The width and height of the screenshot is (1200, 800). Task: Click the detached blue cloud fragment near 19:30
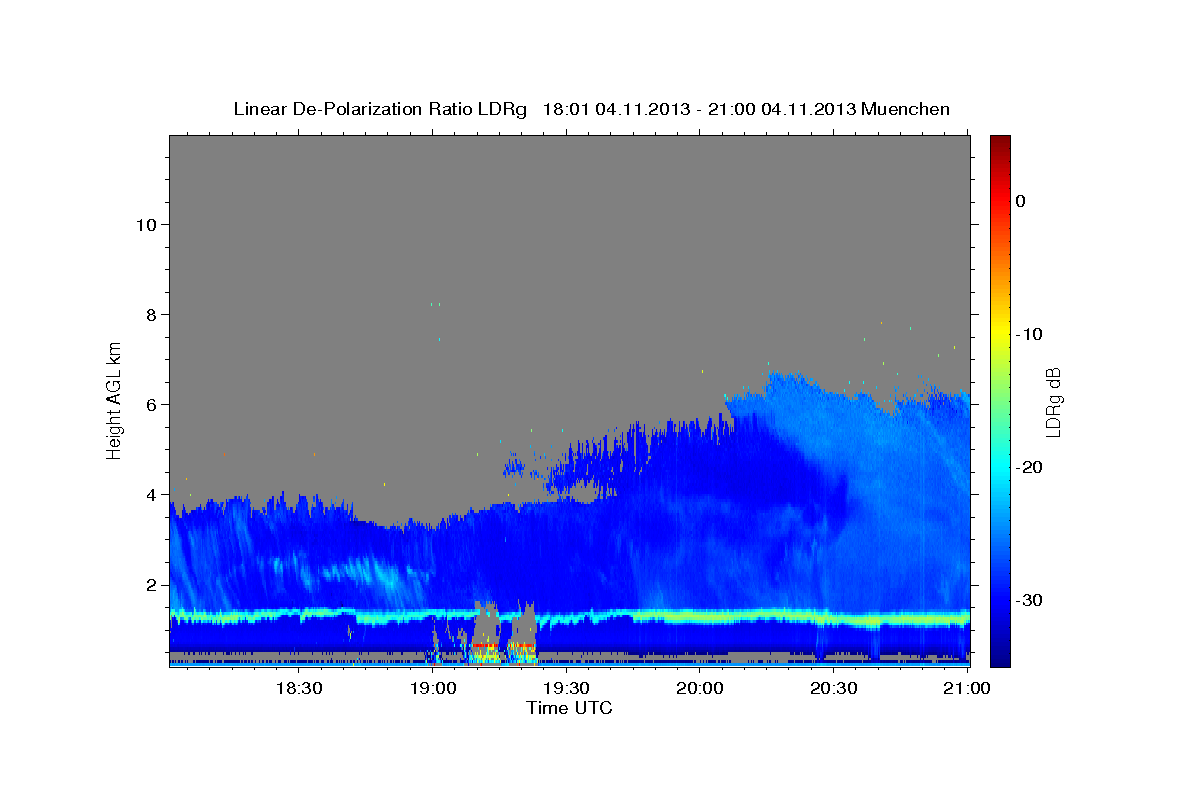514,466
